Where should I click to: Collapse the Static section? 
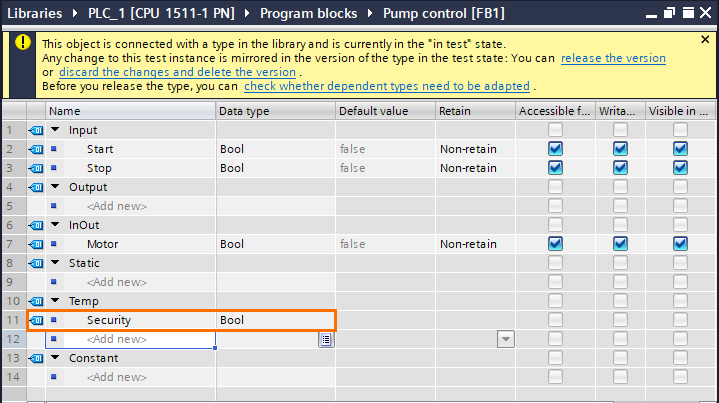55,263
